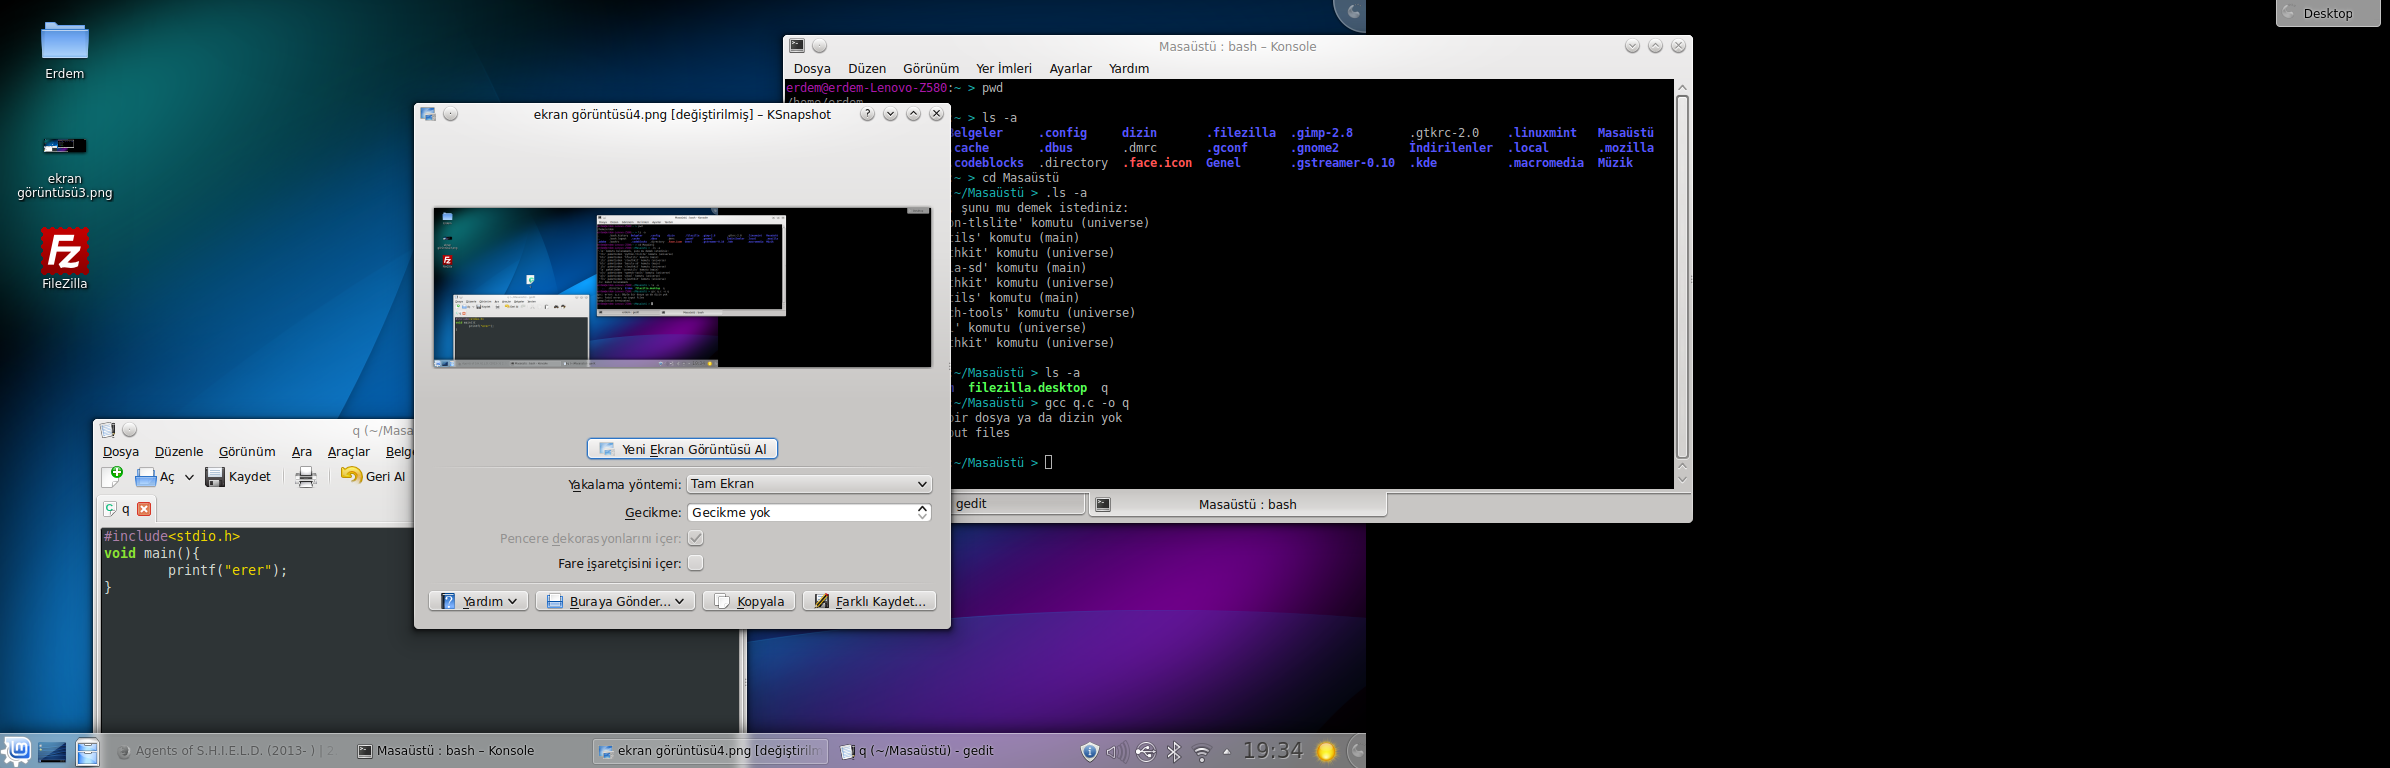Click the KSnapshot help question mark button
Viewport: 2390px width, 768px height.
point(867,114)
